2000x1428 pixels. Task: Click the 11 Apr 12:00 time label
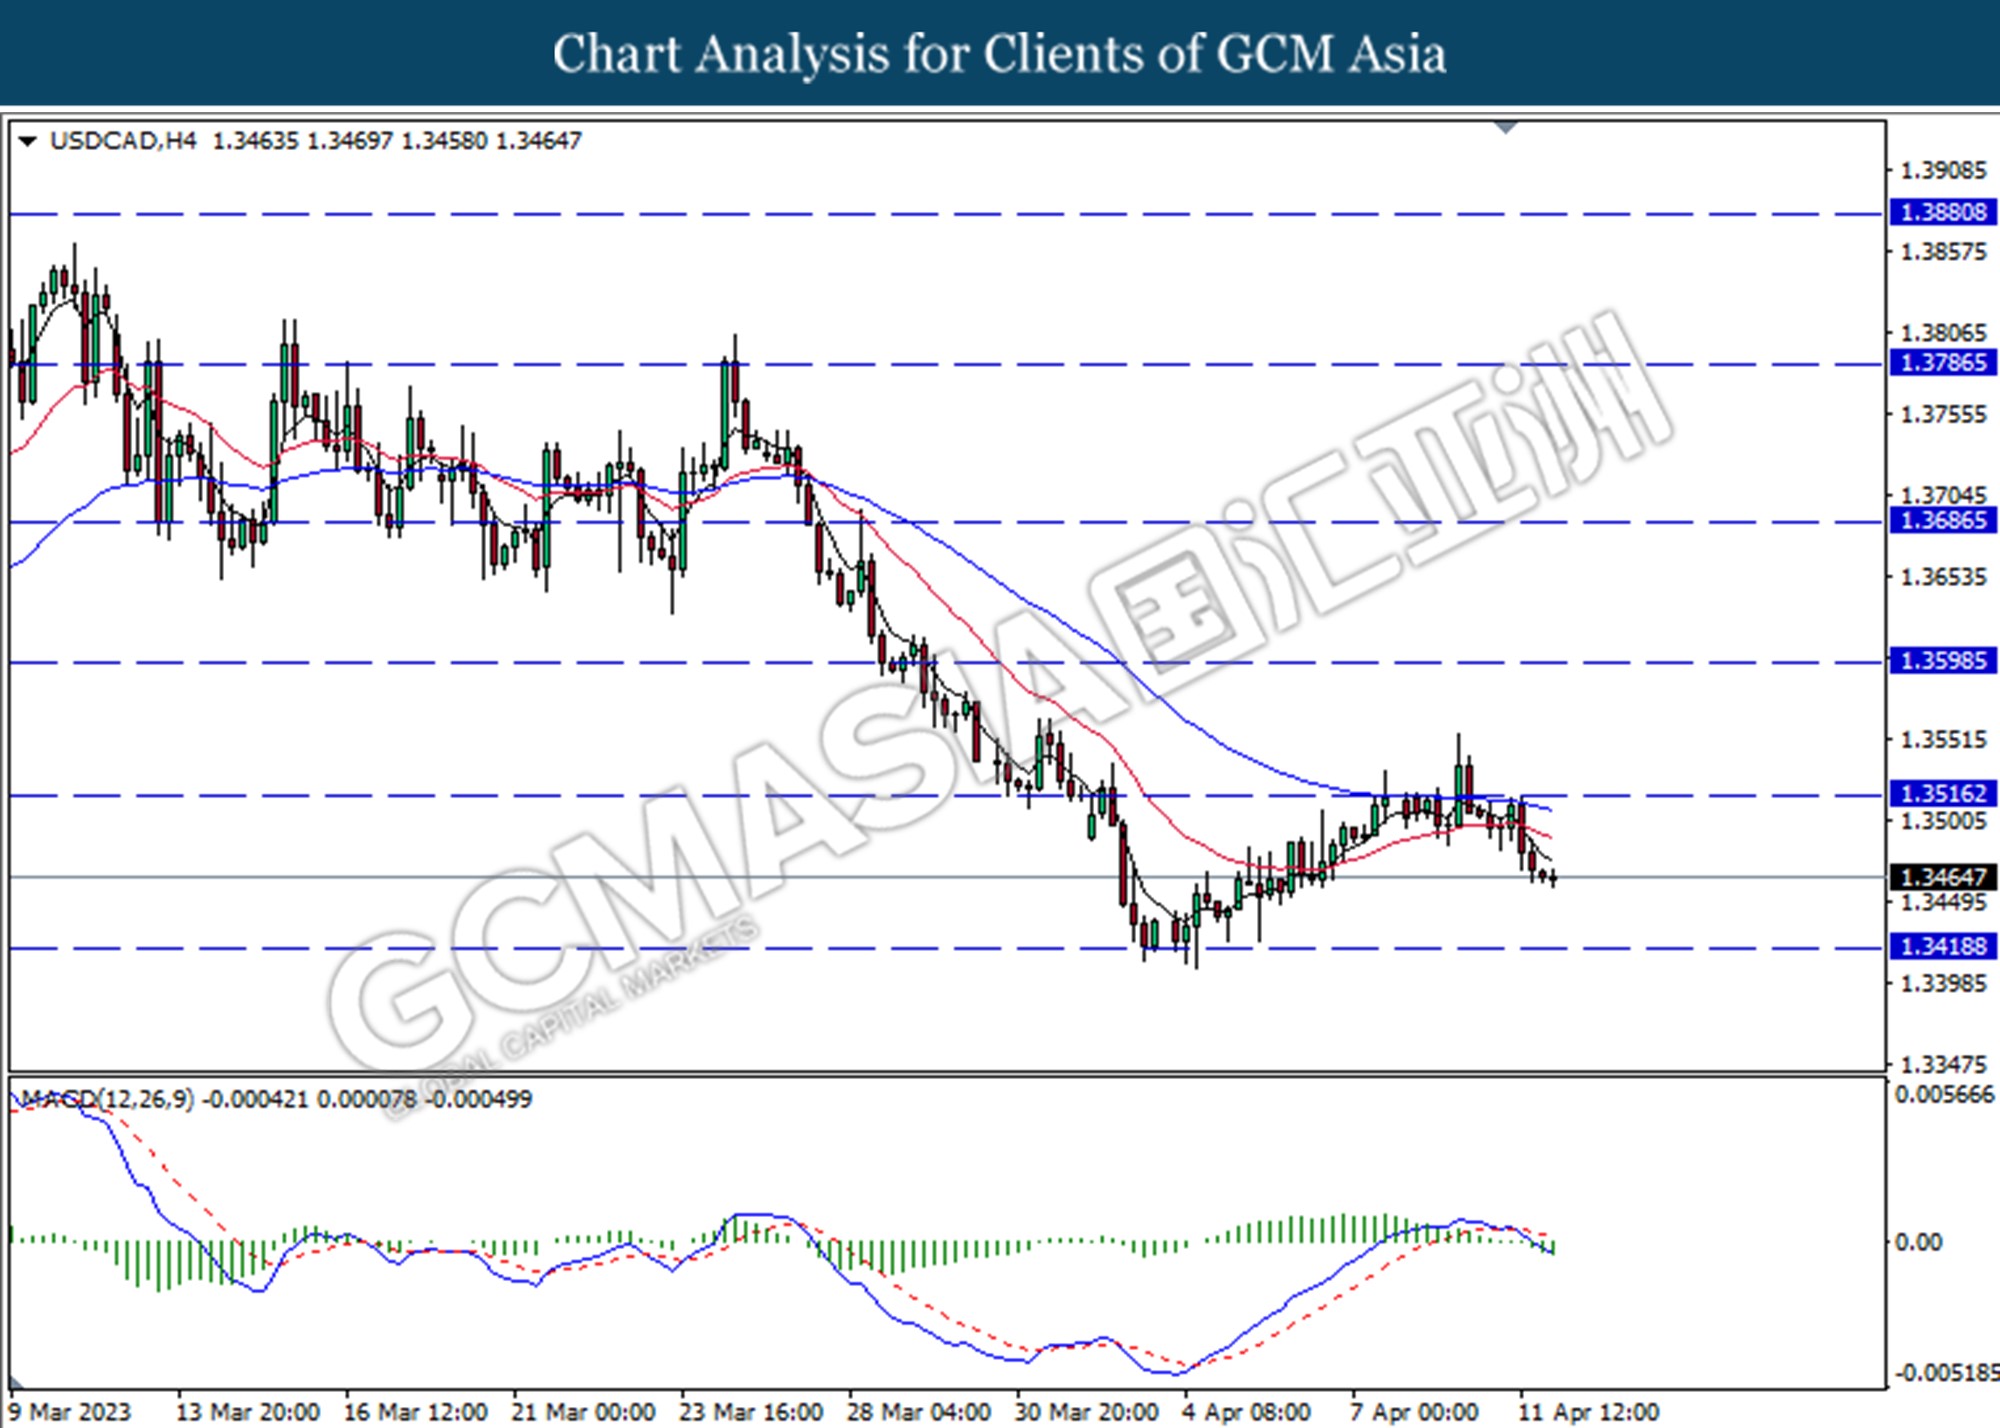point(1589,1412)
